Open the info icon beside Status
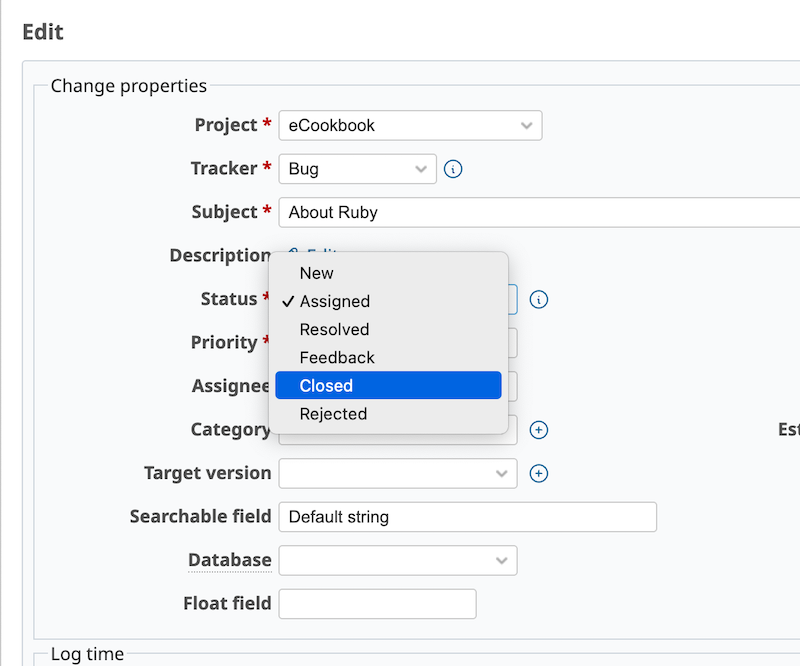Screen dimensions: 800x666 (539, 299)
